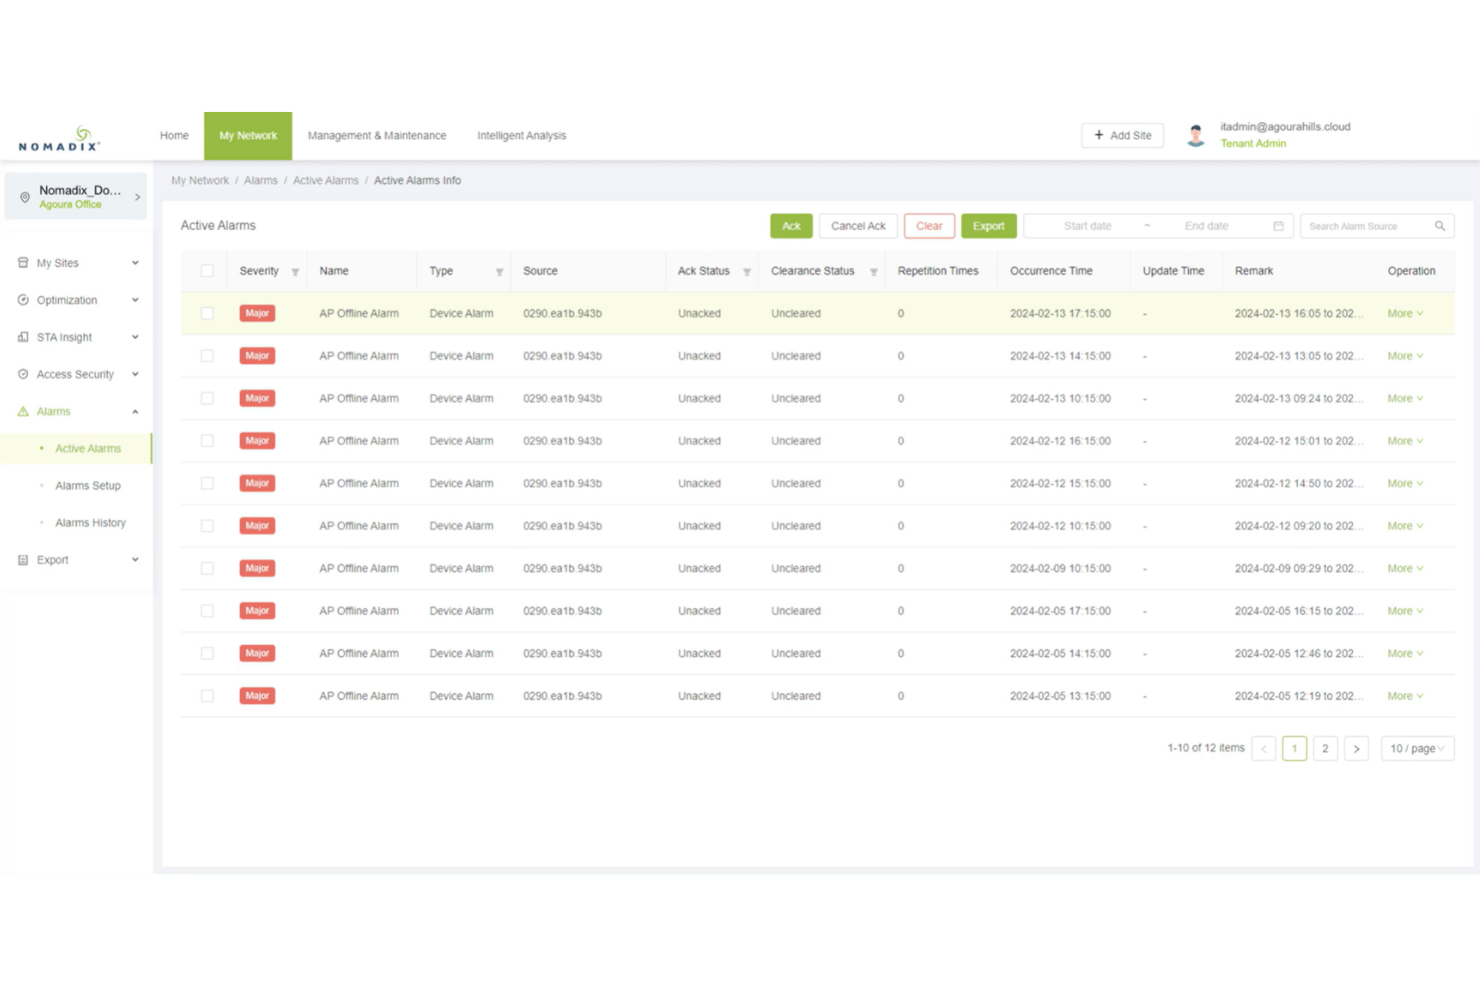Click the Optimization sidebar icon
1480x987 pixels.
(23, 300)
